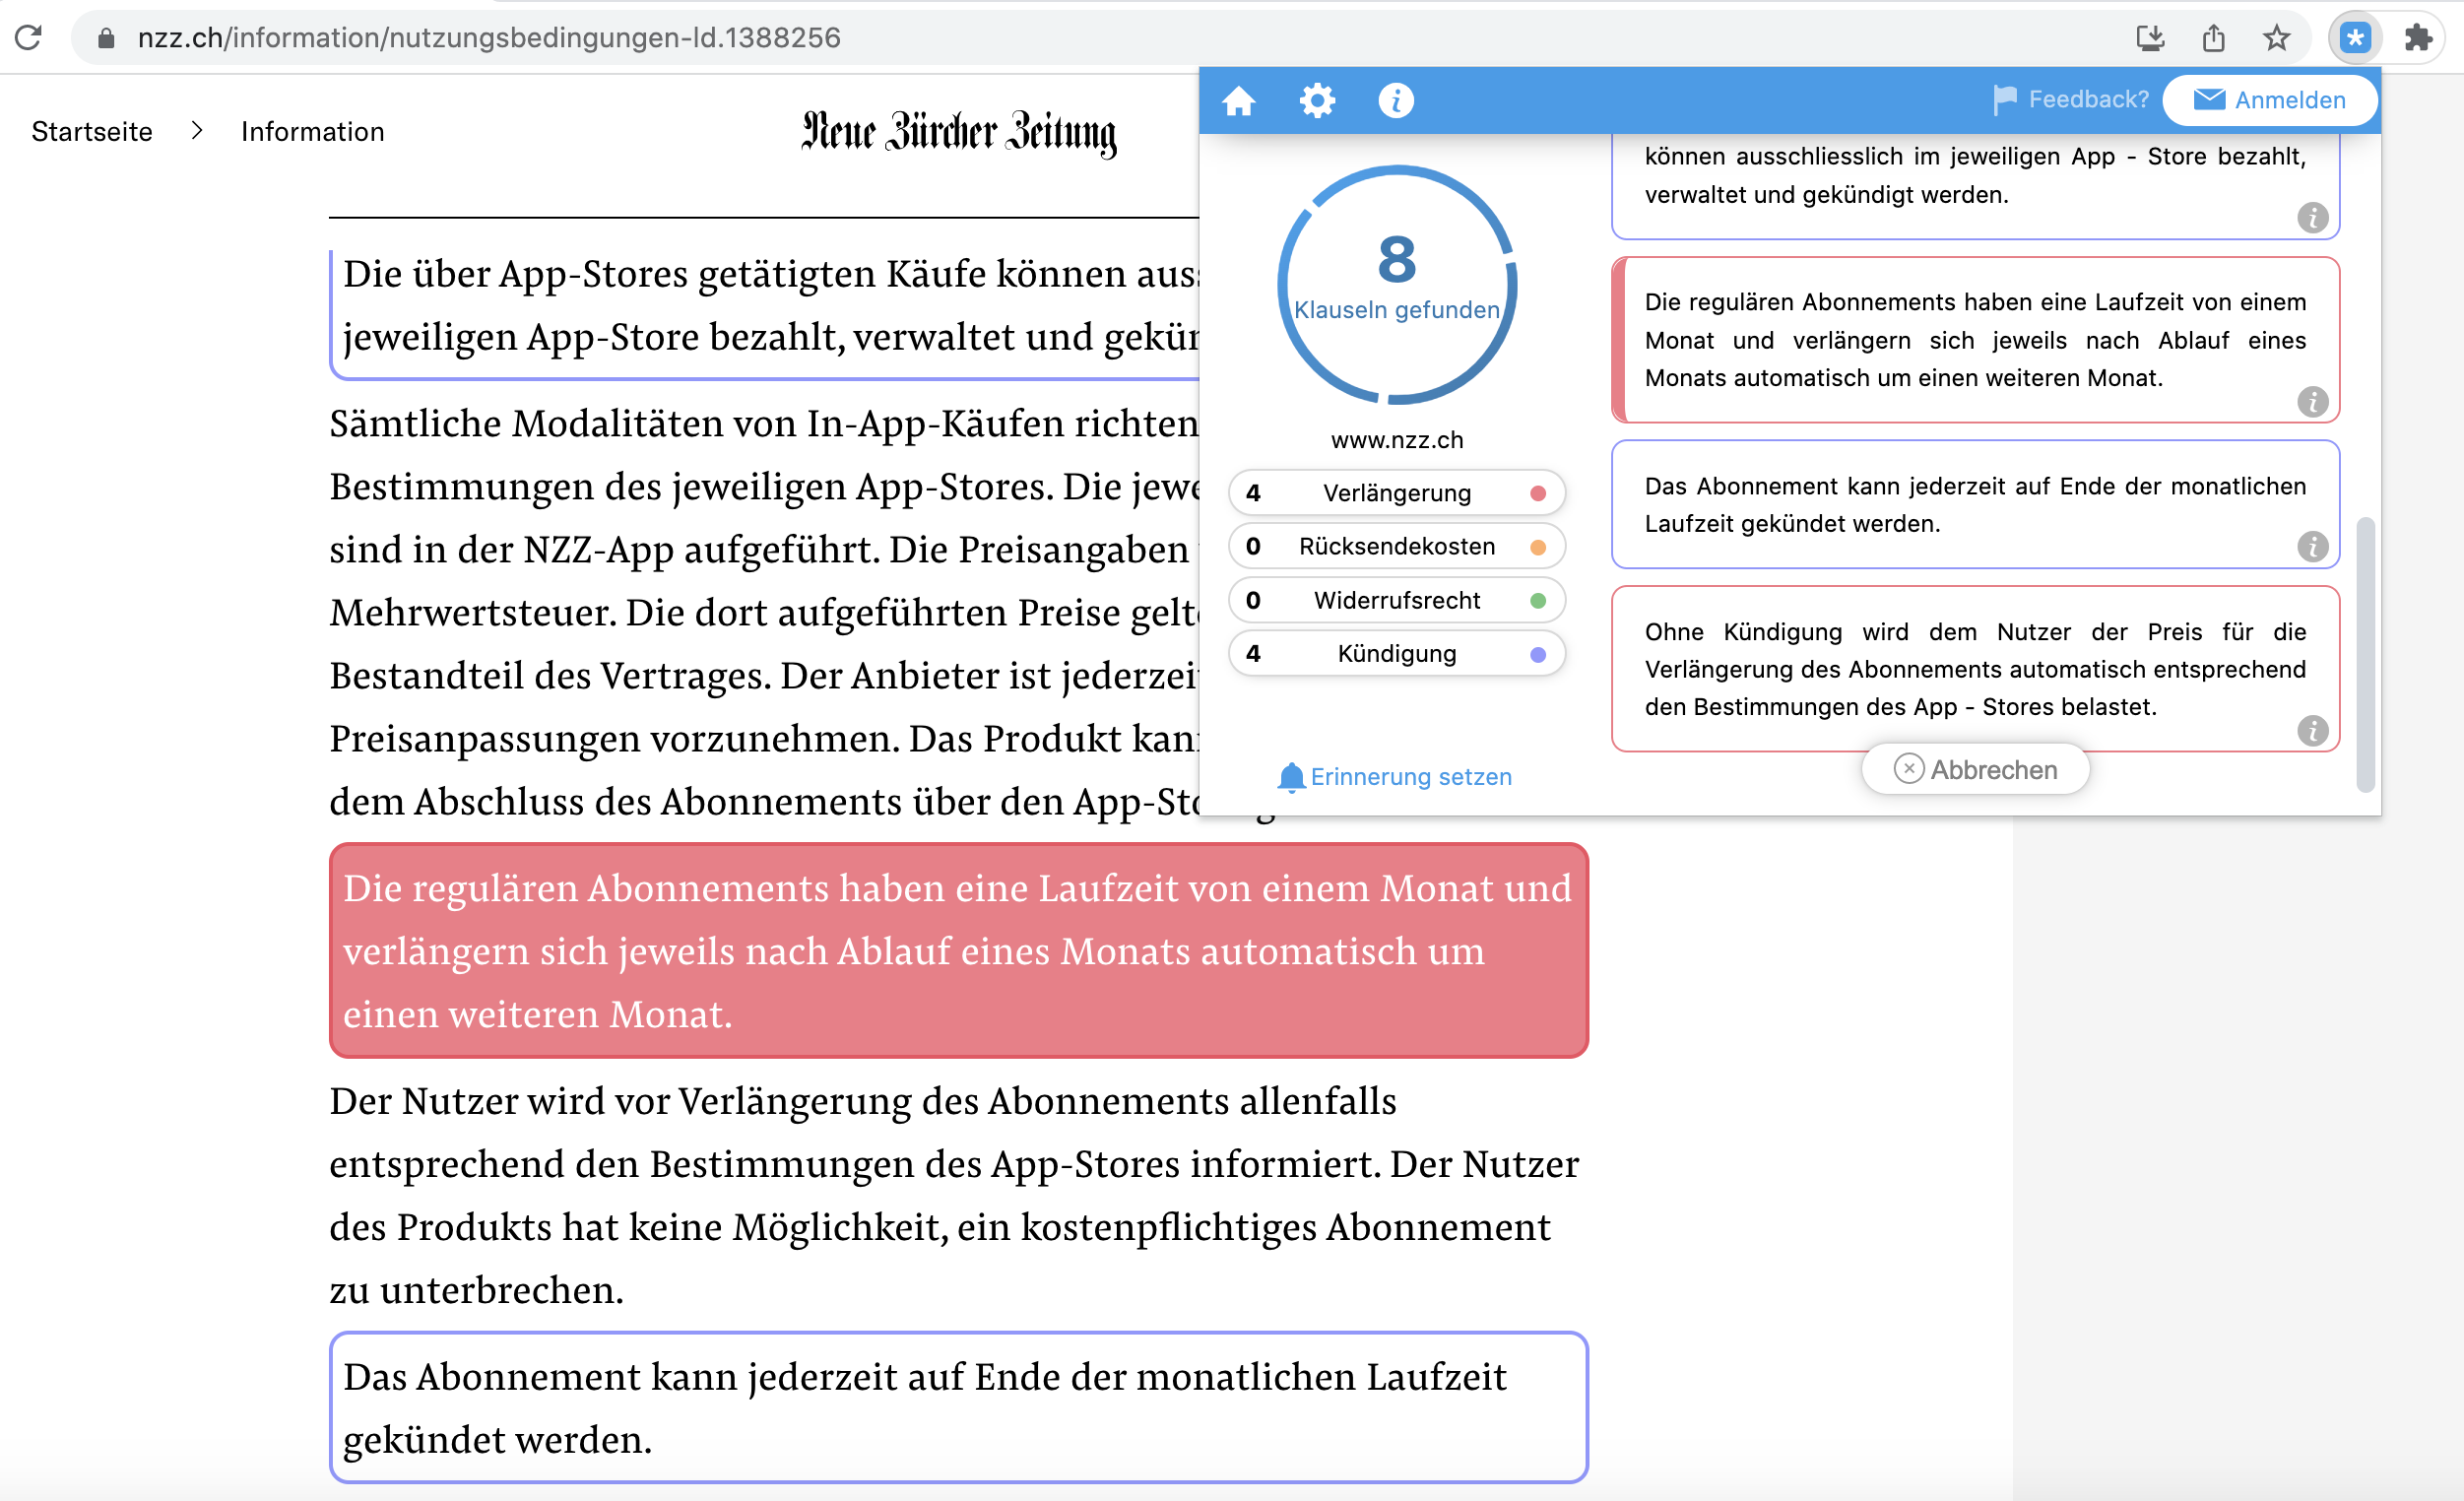Show info for the Ohne Kündigung clause card
The image size is (2464, 1501).
[x=2312, y=731]
